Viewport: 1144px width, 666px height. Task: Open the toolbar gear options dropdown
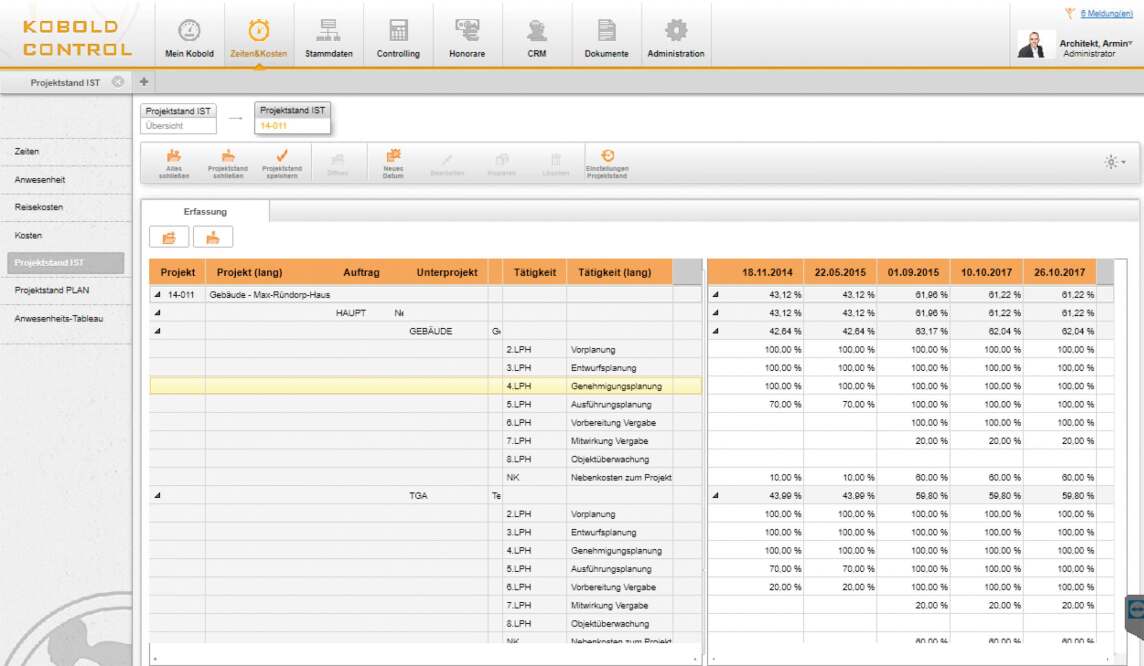[x=1115, y=162]
